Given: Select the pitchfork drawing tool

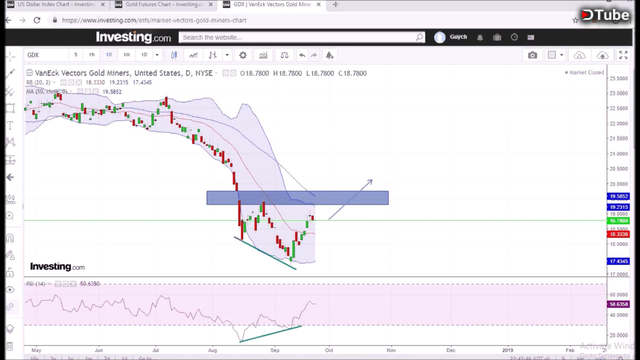Looking at the screenshot, I should [11, 91].
